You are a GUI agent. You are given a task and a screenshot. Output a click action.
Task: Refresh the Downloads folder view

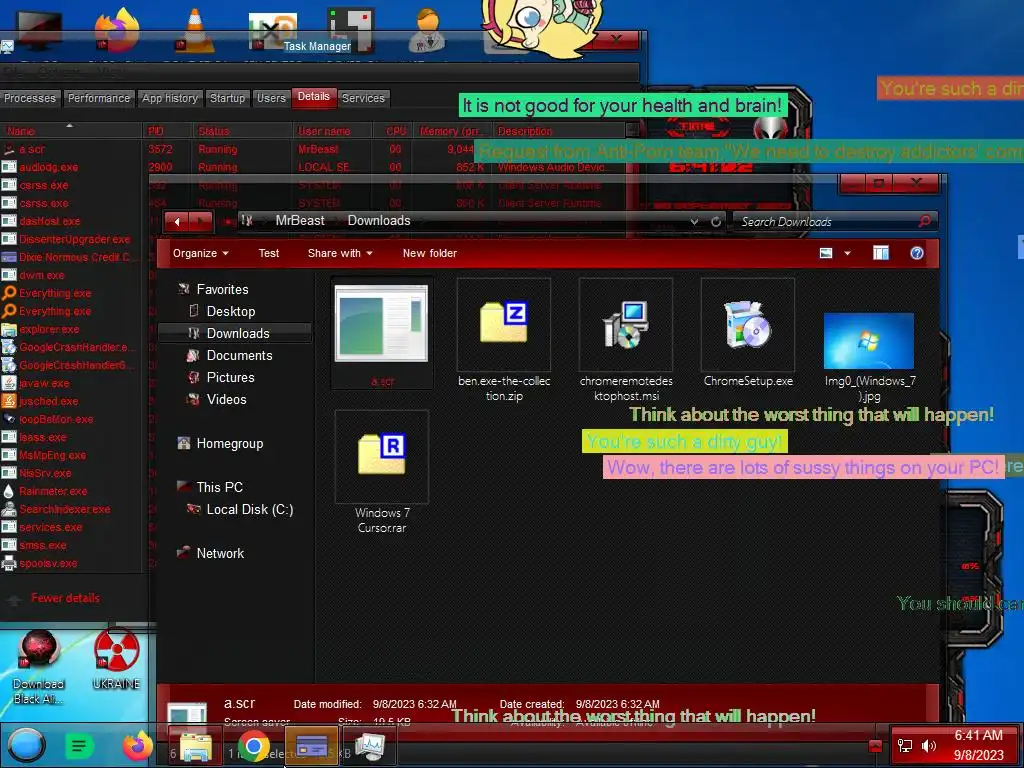coord(716,222)
